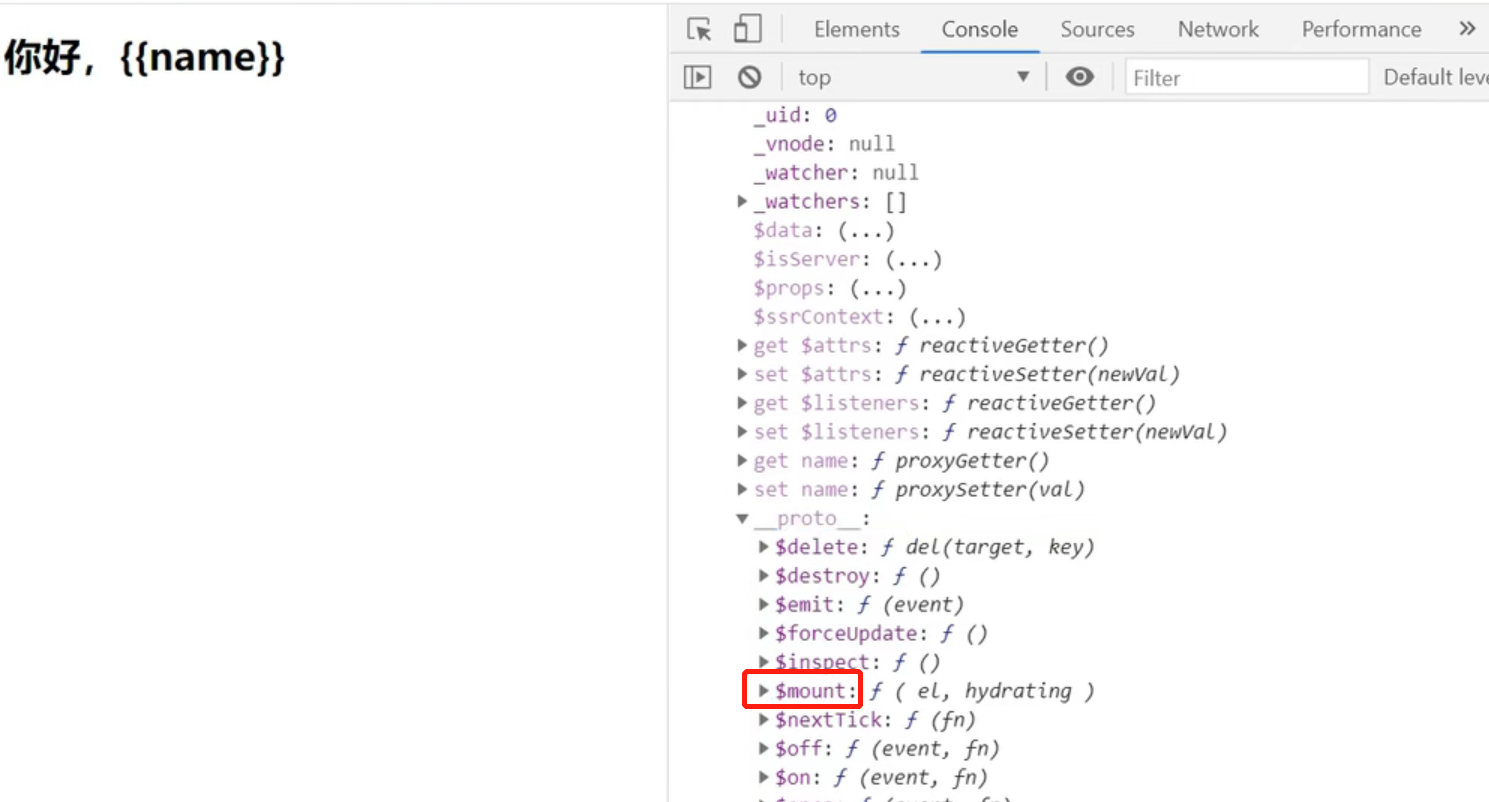This screenshot has width=1489, height=802.
Task: Collapse the __proto__ object
Action: coord(743,518)
